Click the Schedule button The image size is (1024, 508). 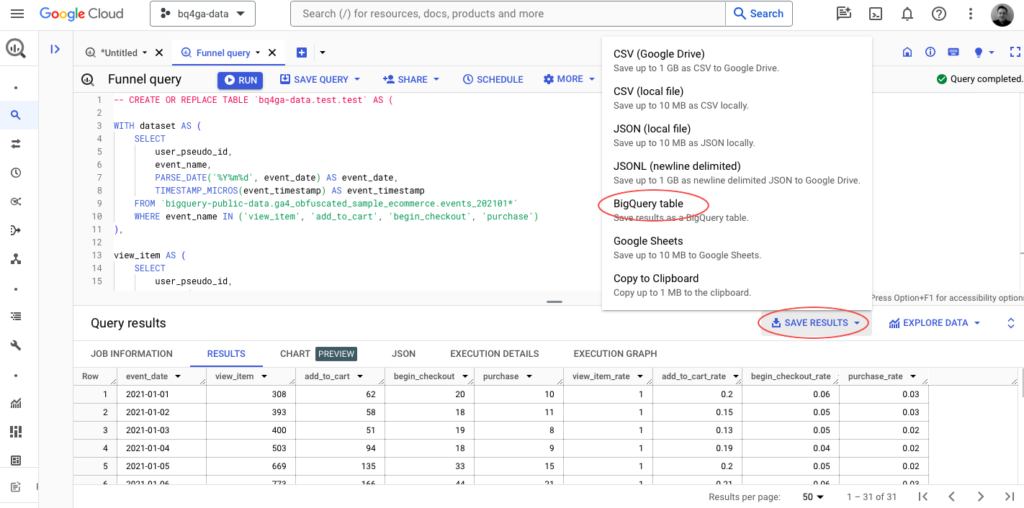[493, 79]
